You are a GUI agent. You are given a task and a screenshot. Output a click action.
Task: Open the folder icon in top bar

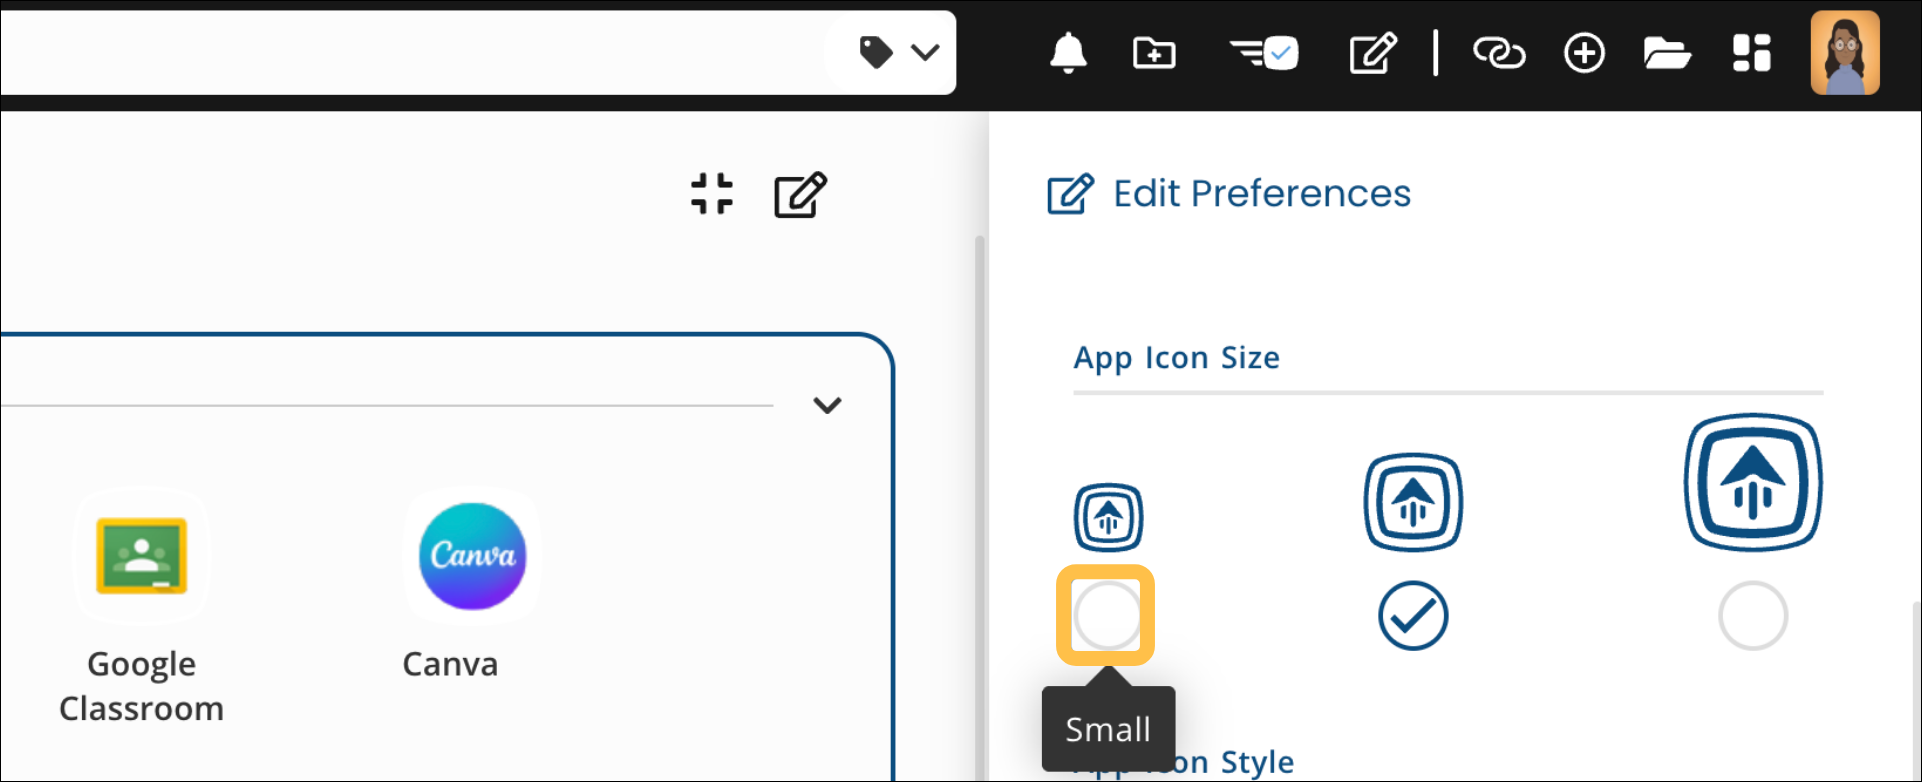pos(1667,53)
